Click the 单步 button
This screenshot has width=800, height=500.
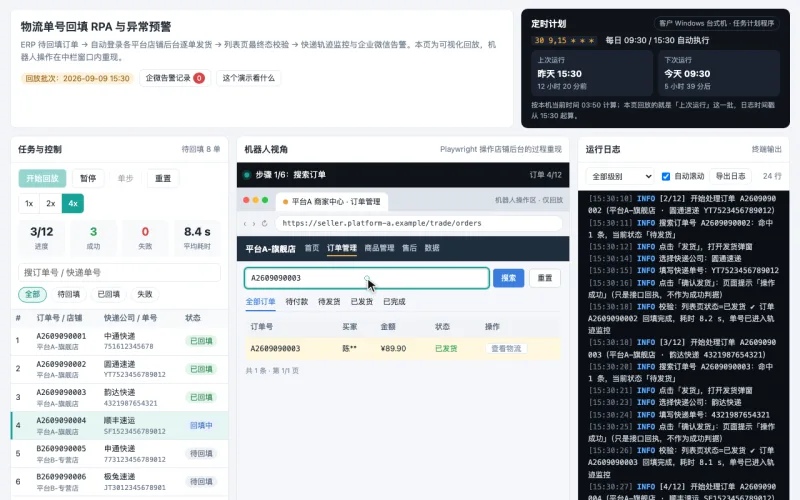point(125,178)
